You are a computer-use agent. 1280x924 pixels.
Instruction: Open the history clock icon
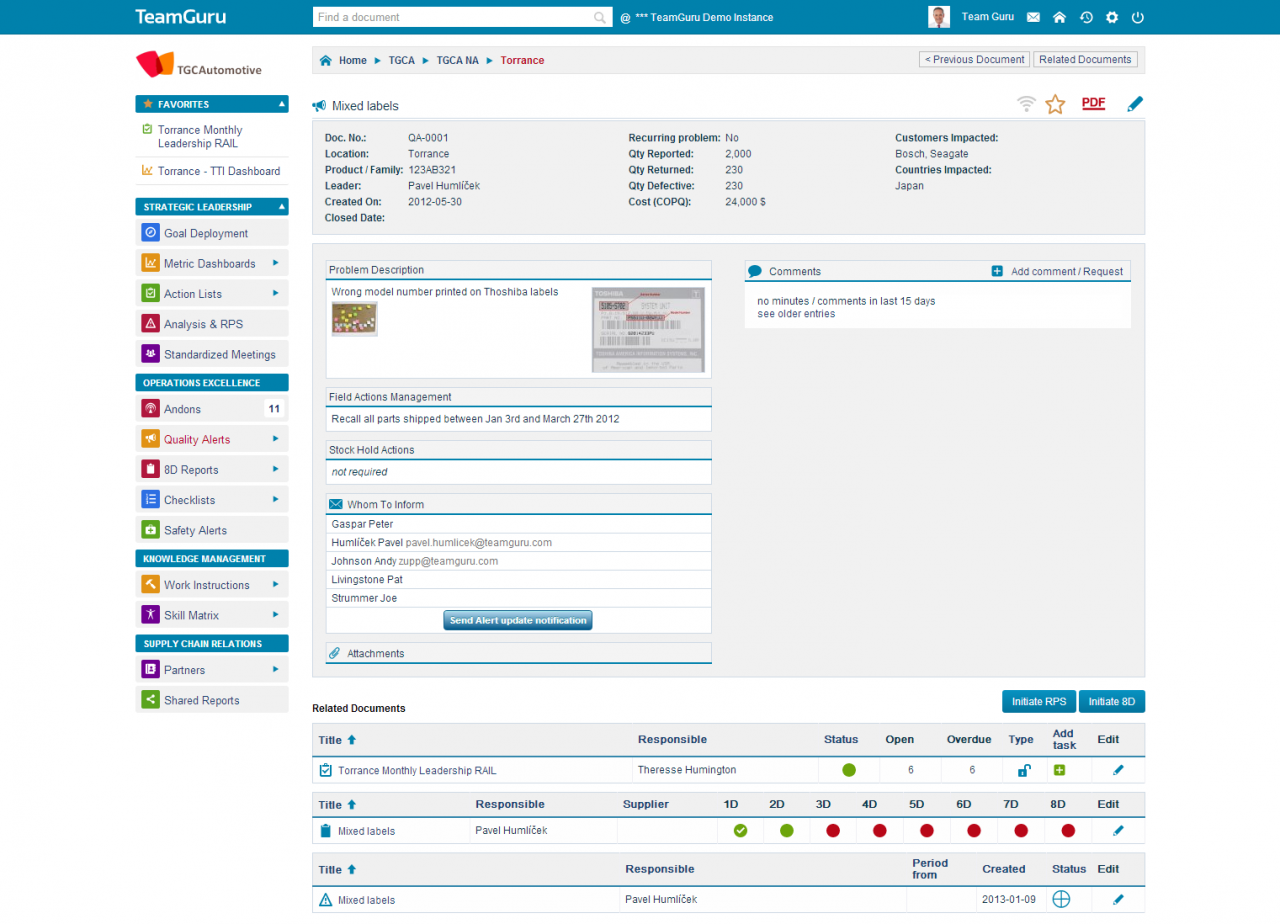click(x=1086, y=17)
